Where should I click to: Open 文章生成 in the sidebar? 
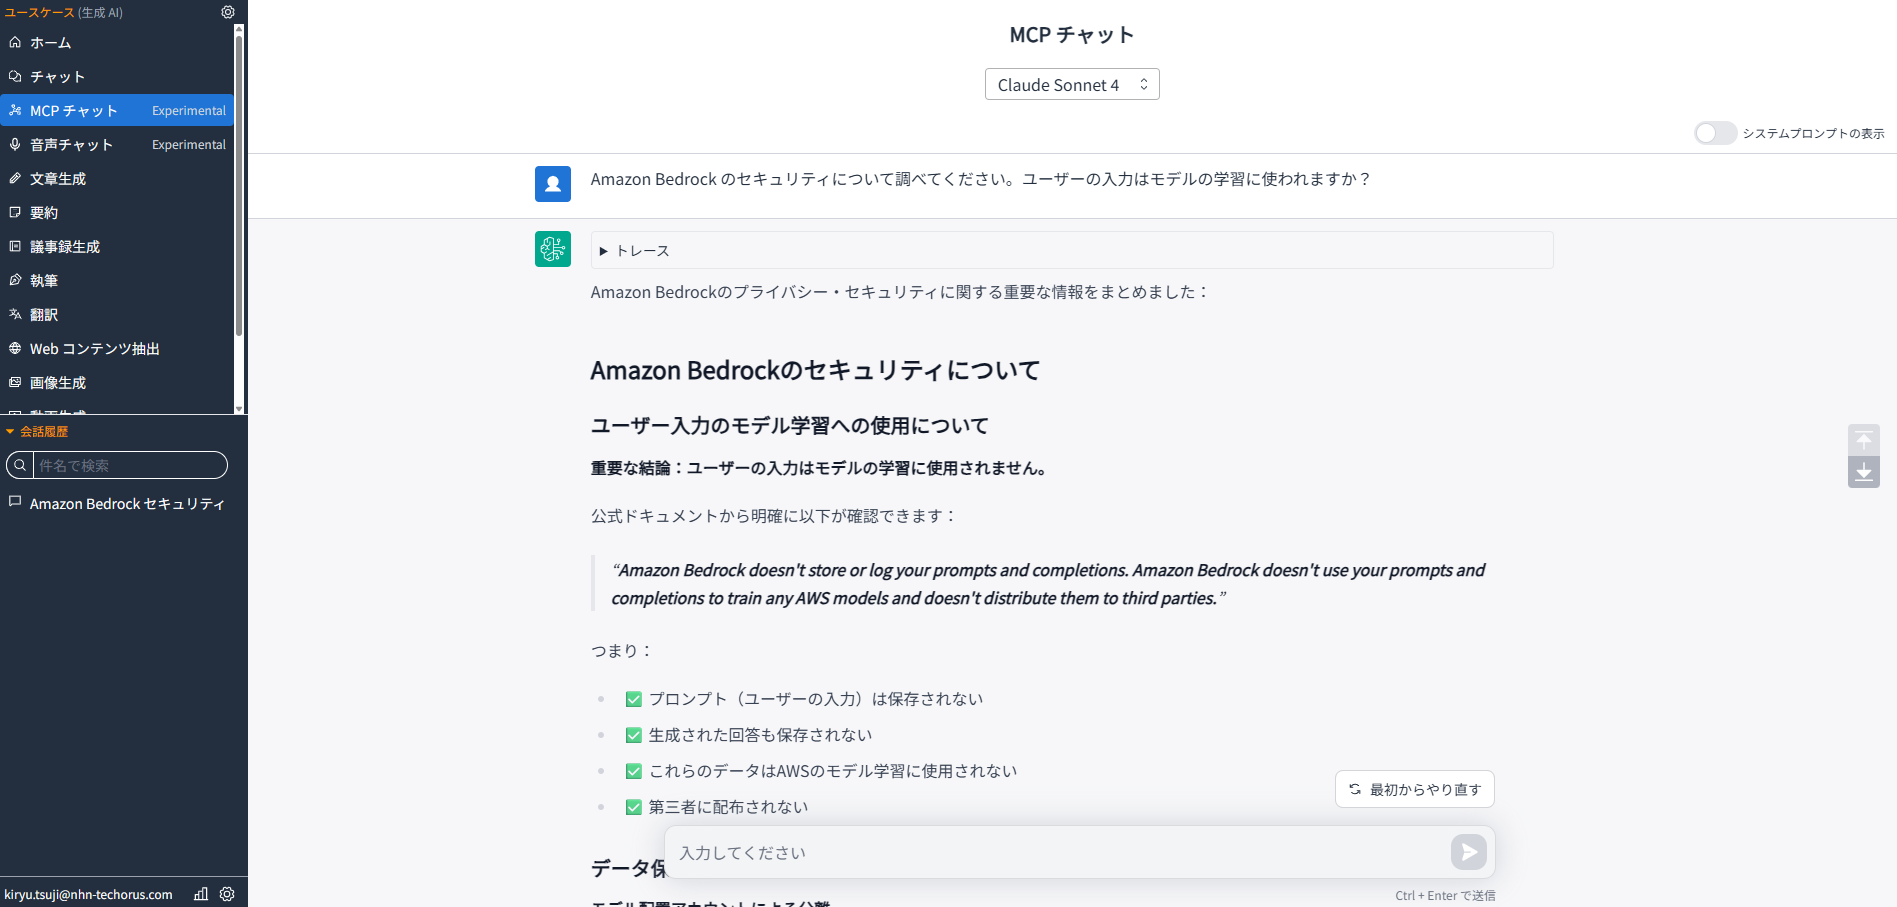click(117, 178)
